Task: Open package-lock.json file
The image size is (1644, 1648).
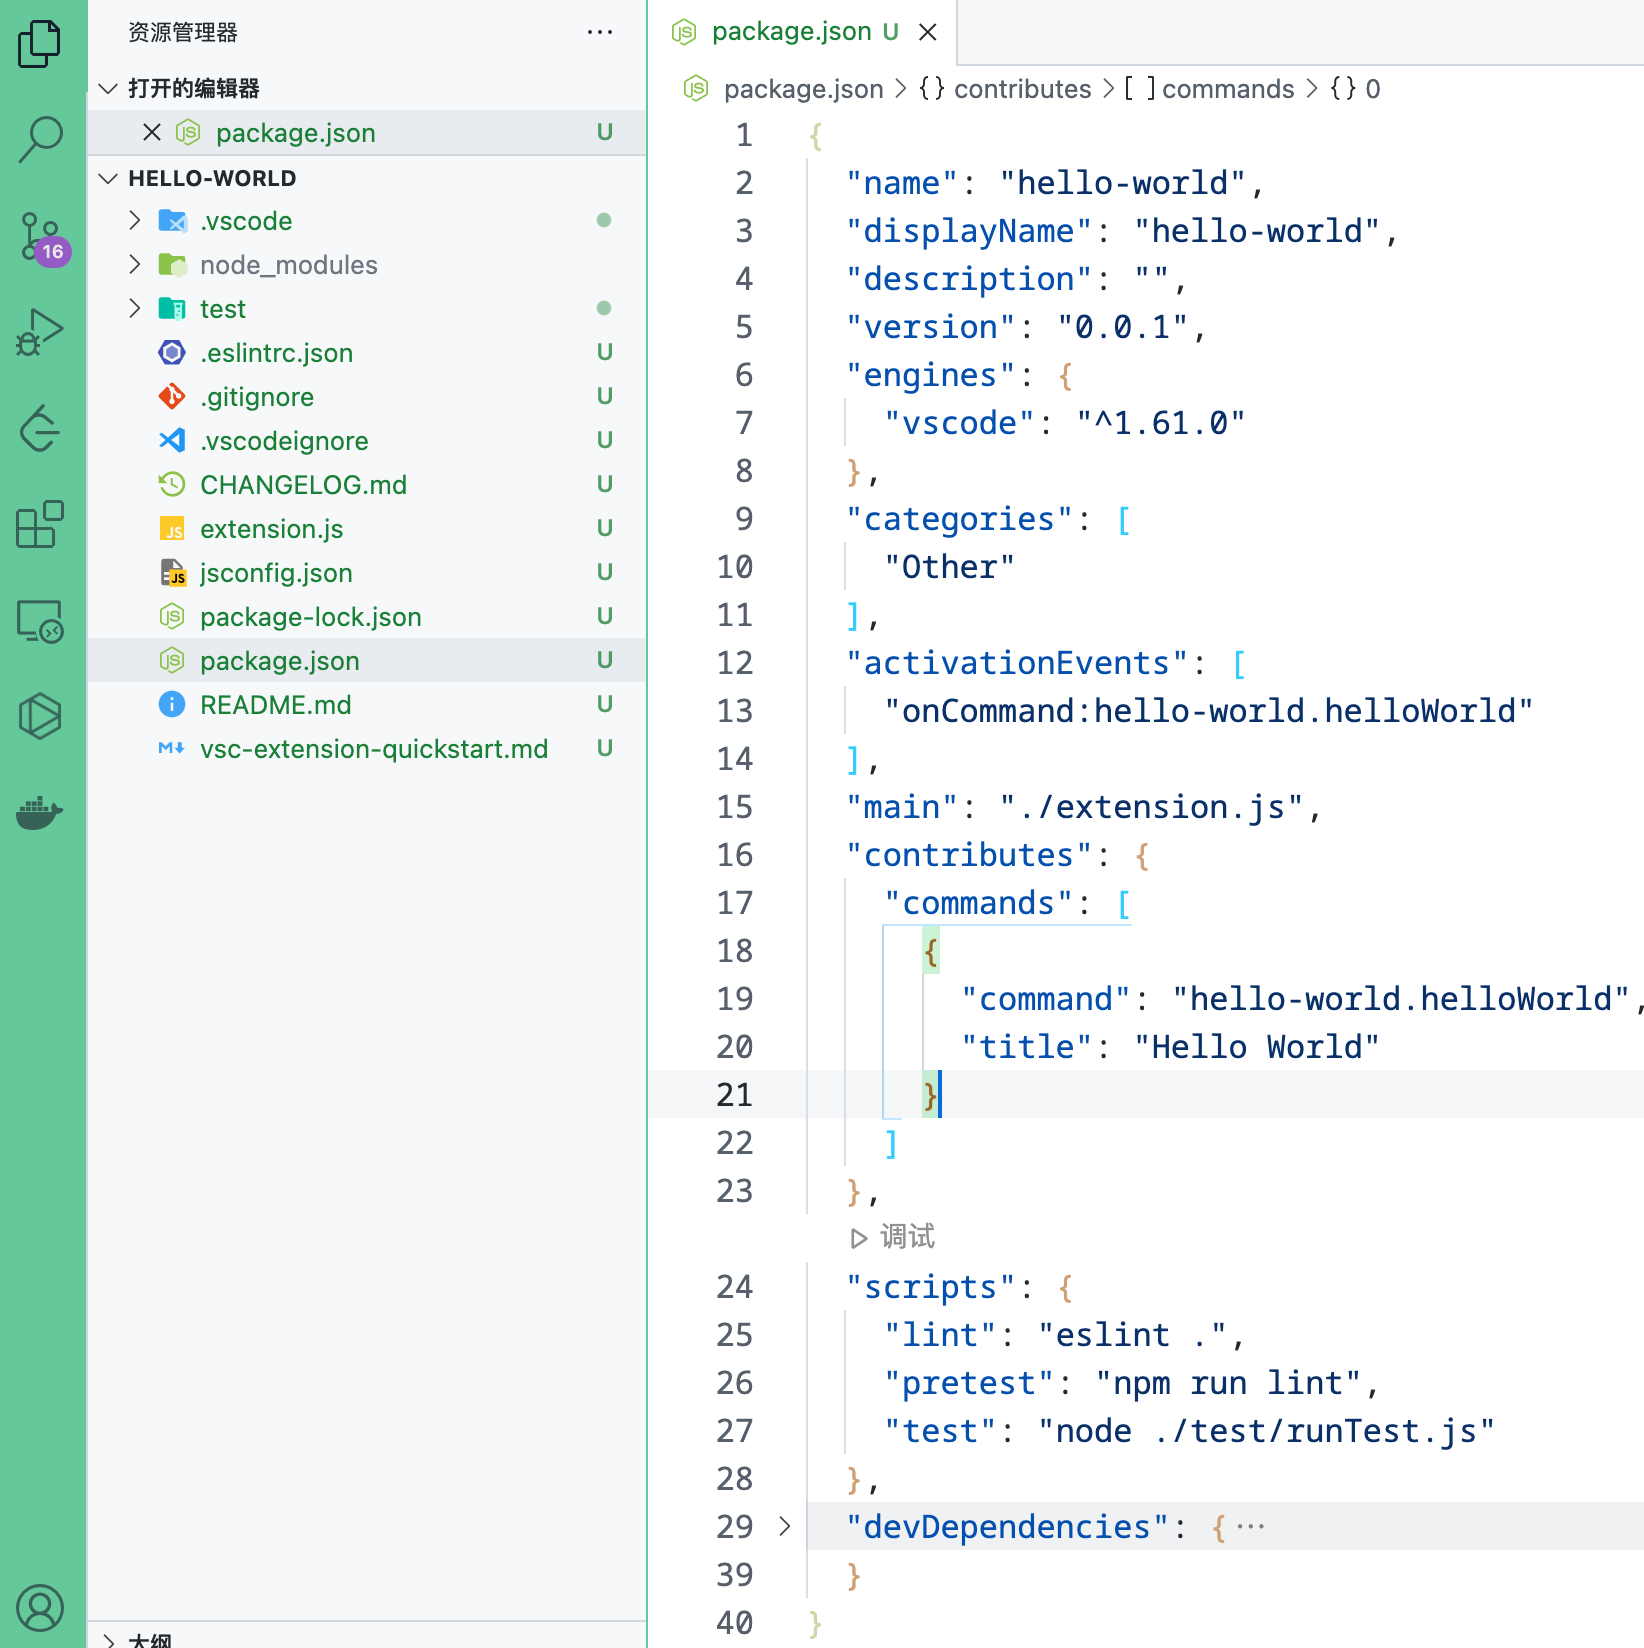Action: point(367,616)
